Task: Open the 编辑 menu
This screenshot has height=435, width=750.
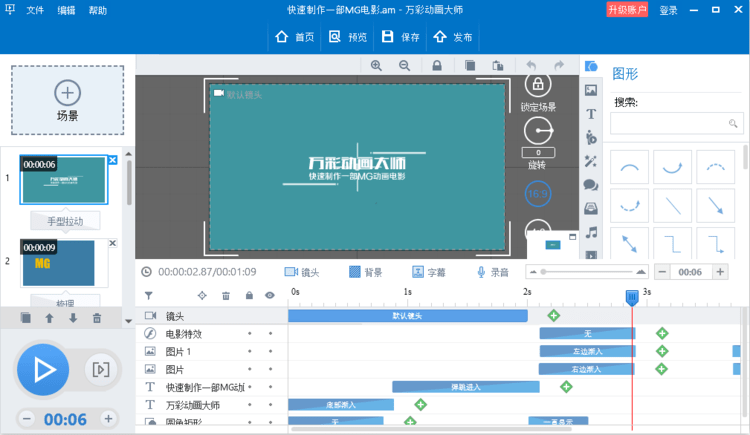Action: point(66,11)
